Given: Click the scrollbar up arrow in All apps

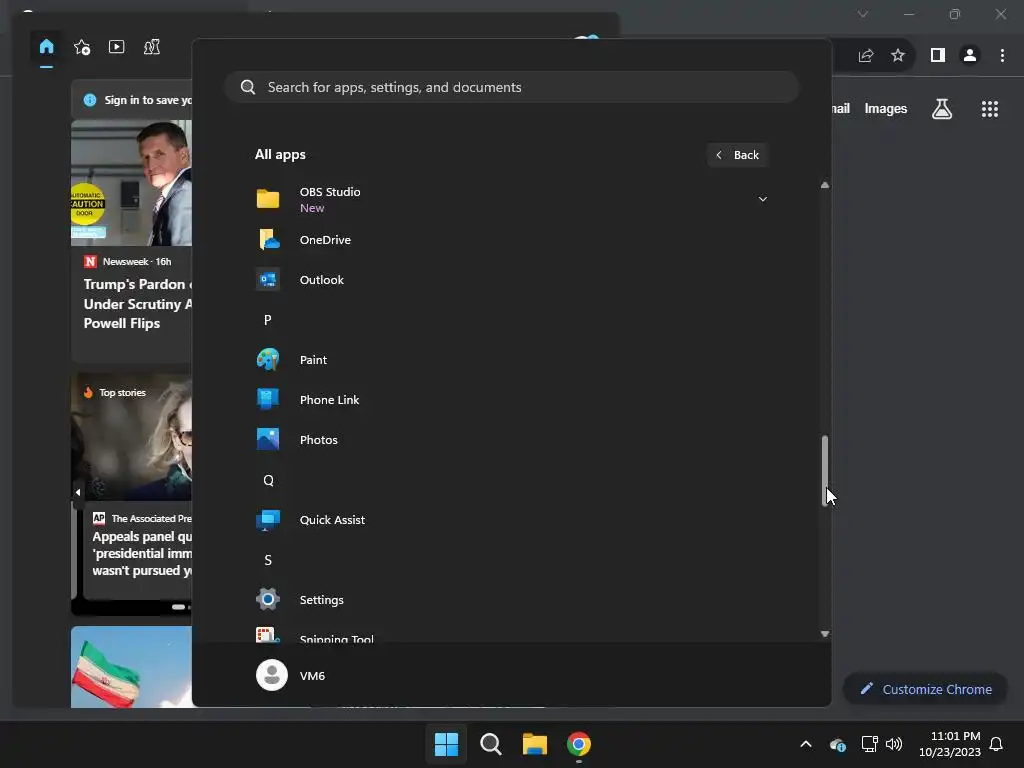Looking at the screenshot, I should (825, 185).
